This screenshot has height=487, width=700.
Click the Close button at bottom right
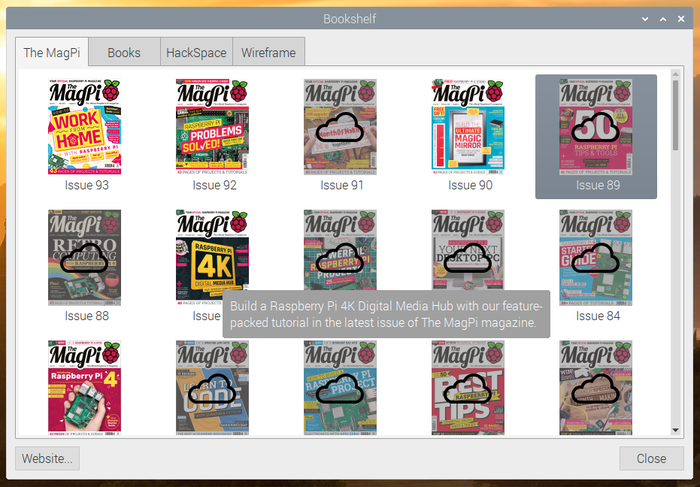click(x=651, y=459)
